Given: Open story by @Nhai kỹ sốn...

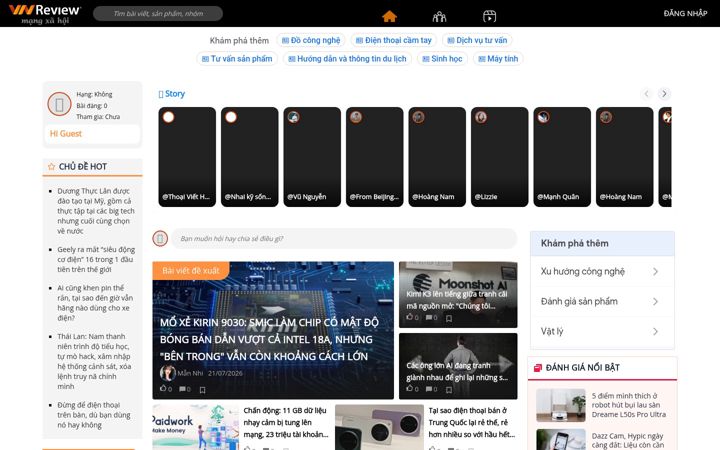Looking at the screenshot, I should coord(249,157).
